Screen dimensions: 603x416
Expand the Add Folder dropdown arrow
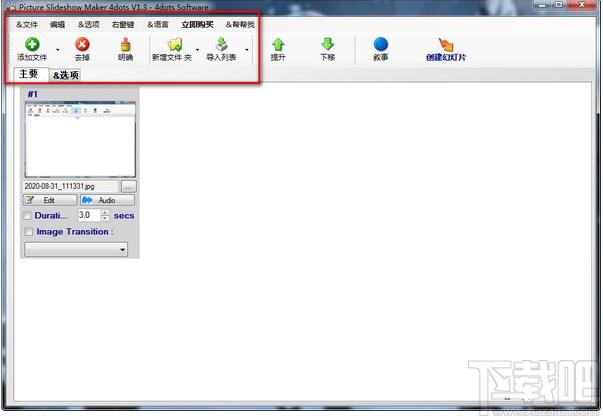click(x=197, y=50)
